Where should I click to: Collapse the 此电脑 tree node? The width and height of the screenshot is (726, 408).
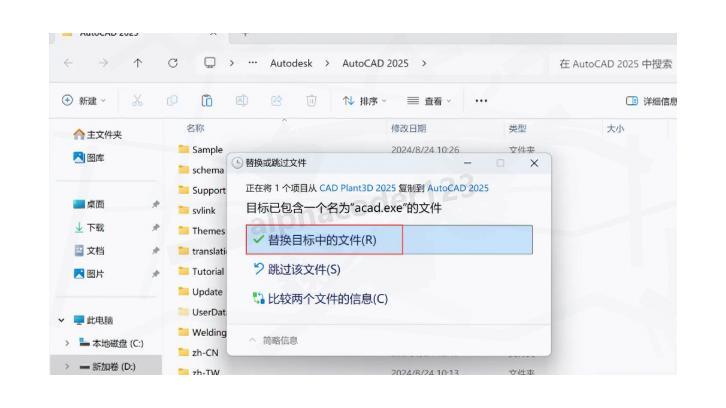(61, 320)
